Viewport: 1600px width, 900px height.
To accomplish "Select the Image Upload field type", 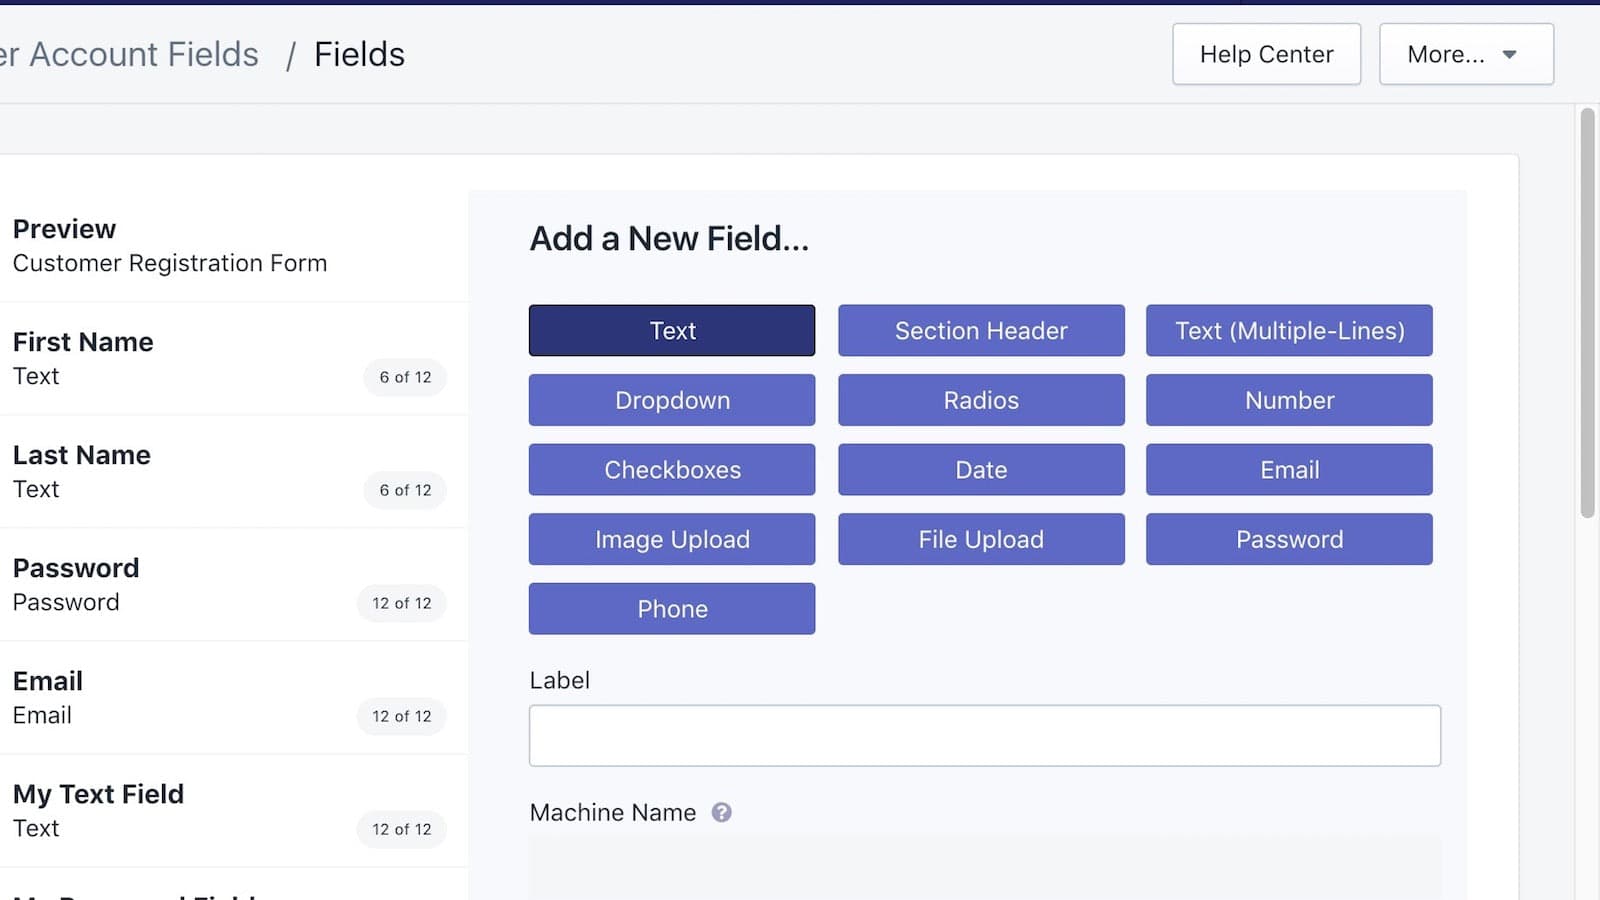I will point(671,539).
